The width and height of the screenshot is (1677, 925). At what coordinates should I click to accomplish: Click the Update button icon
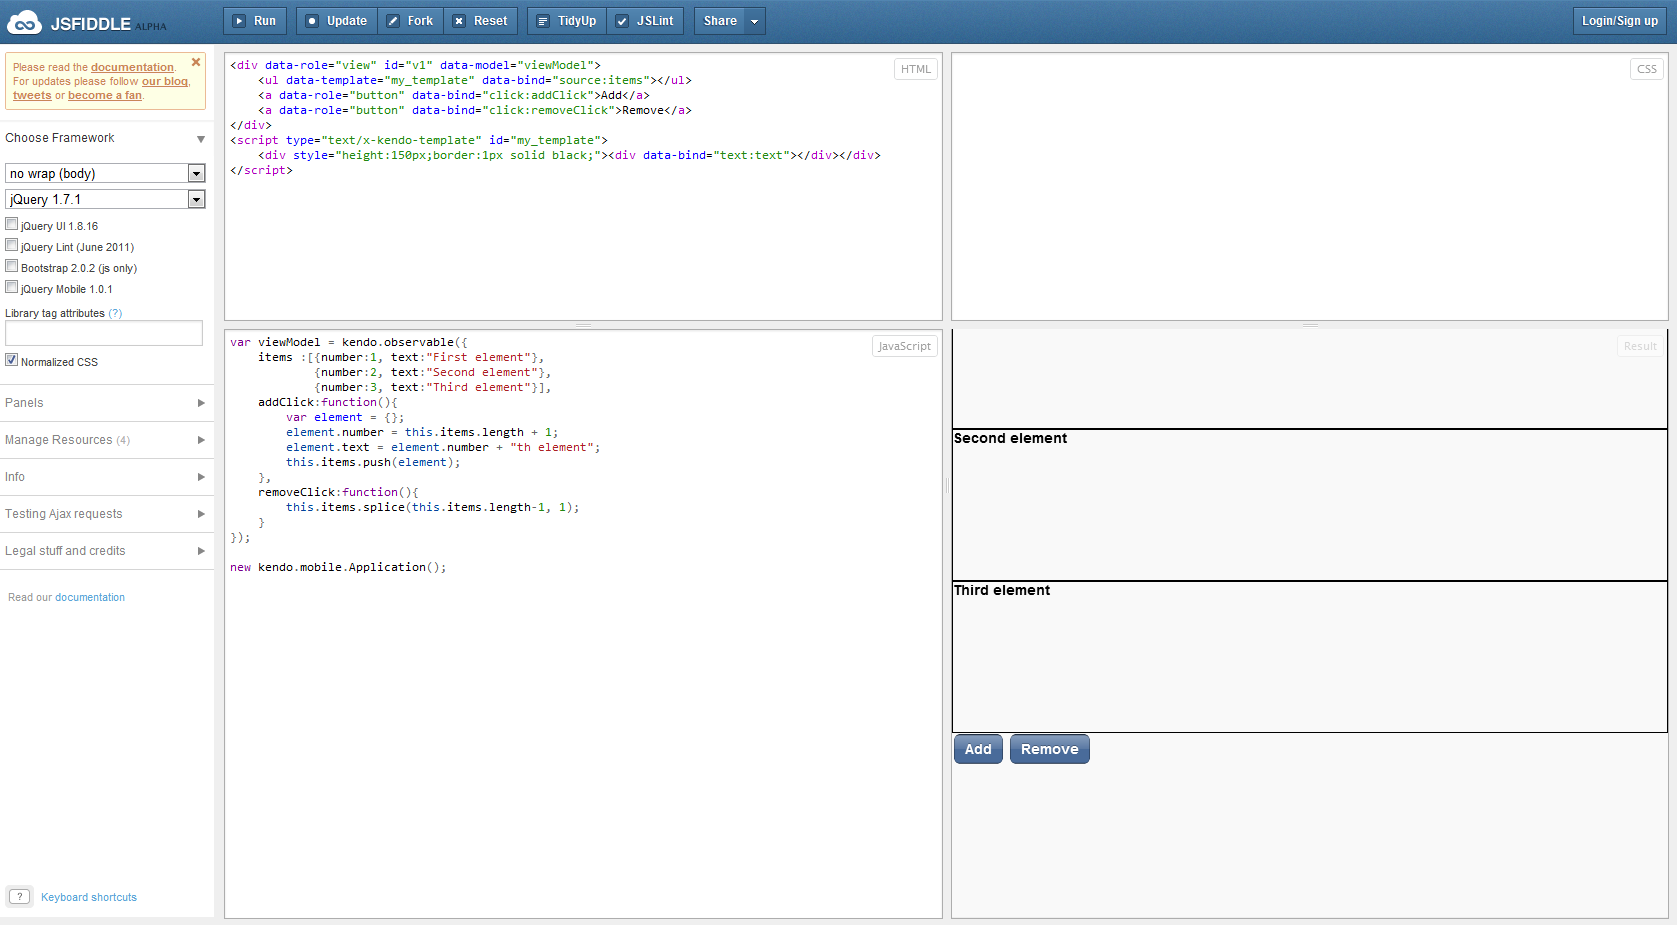(312, 21)
